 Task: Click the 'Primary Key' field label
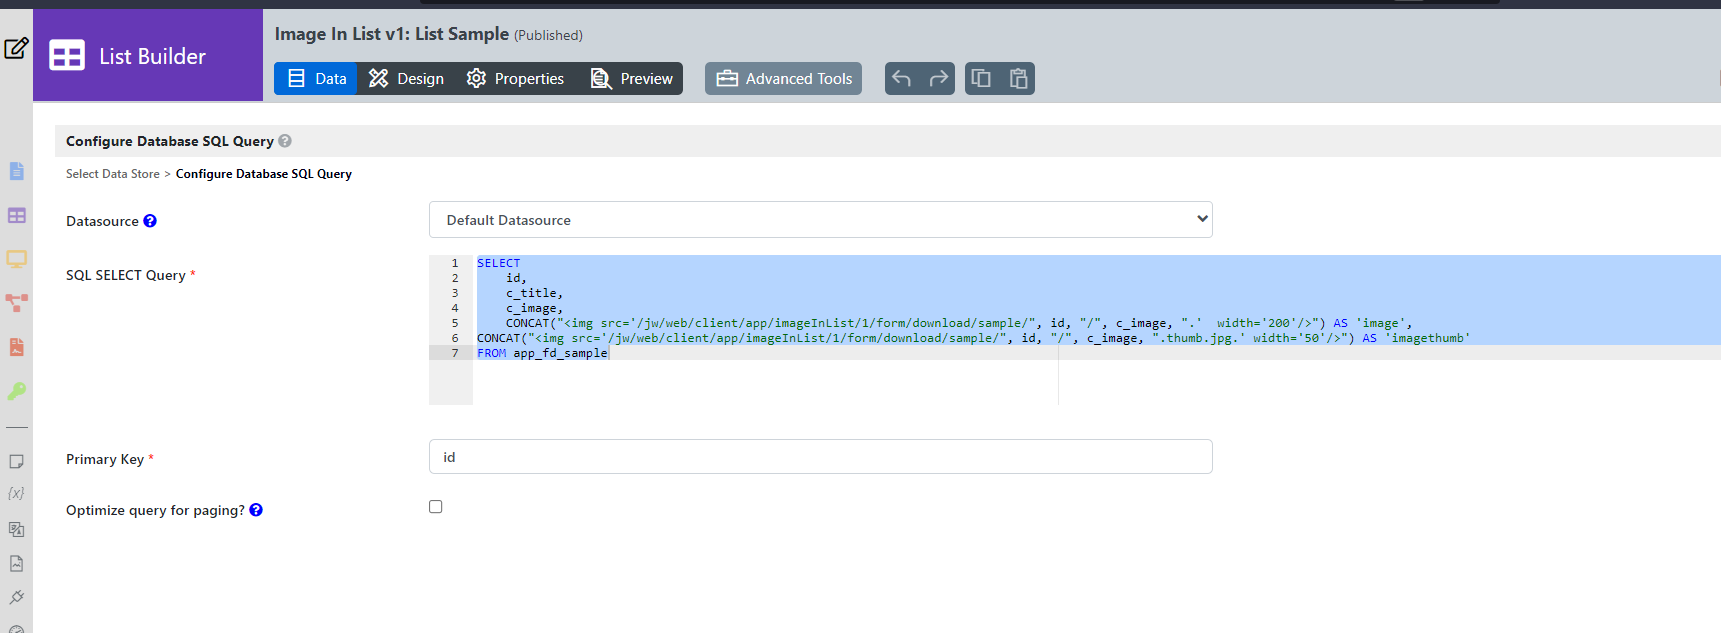(x=105, y=459)
